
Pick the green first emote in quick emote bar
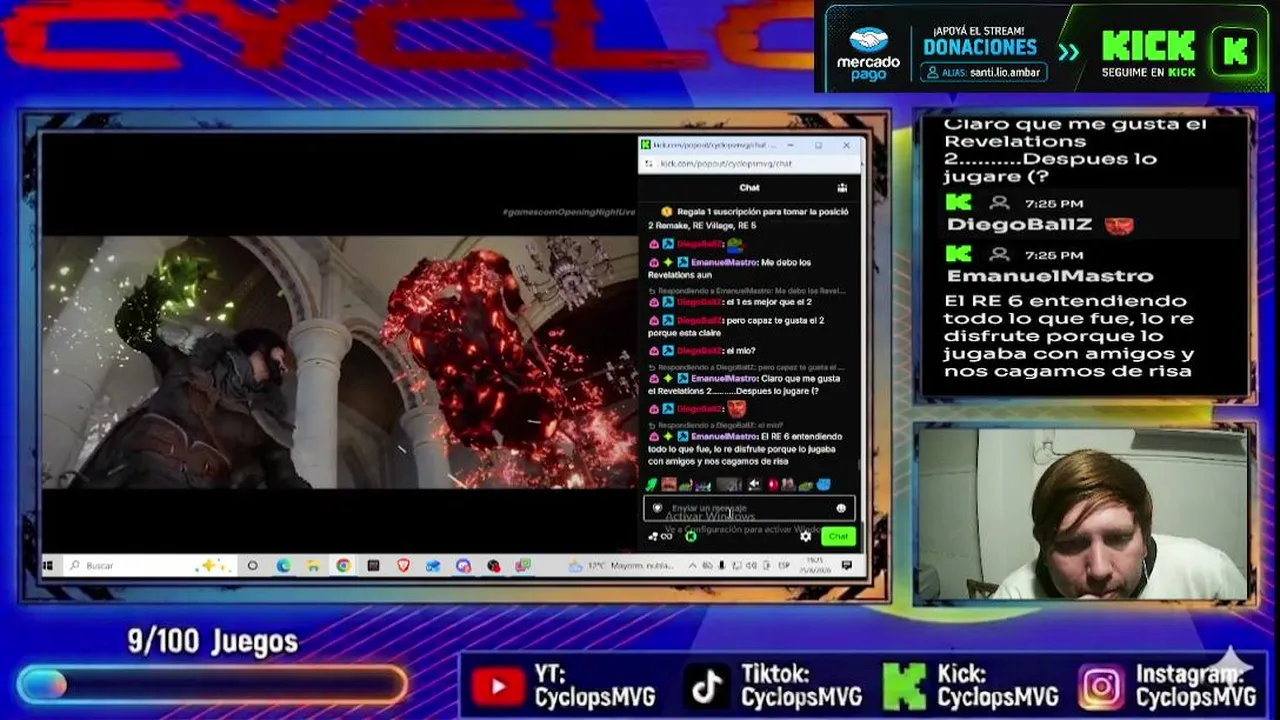(x=651, y=485)
